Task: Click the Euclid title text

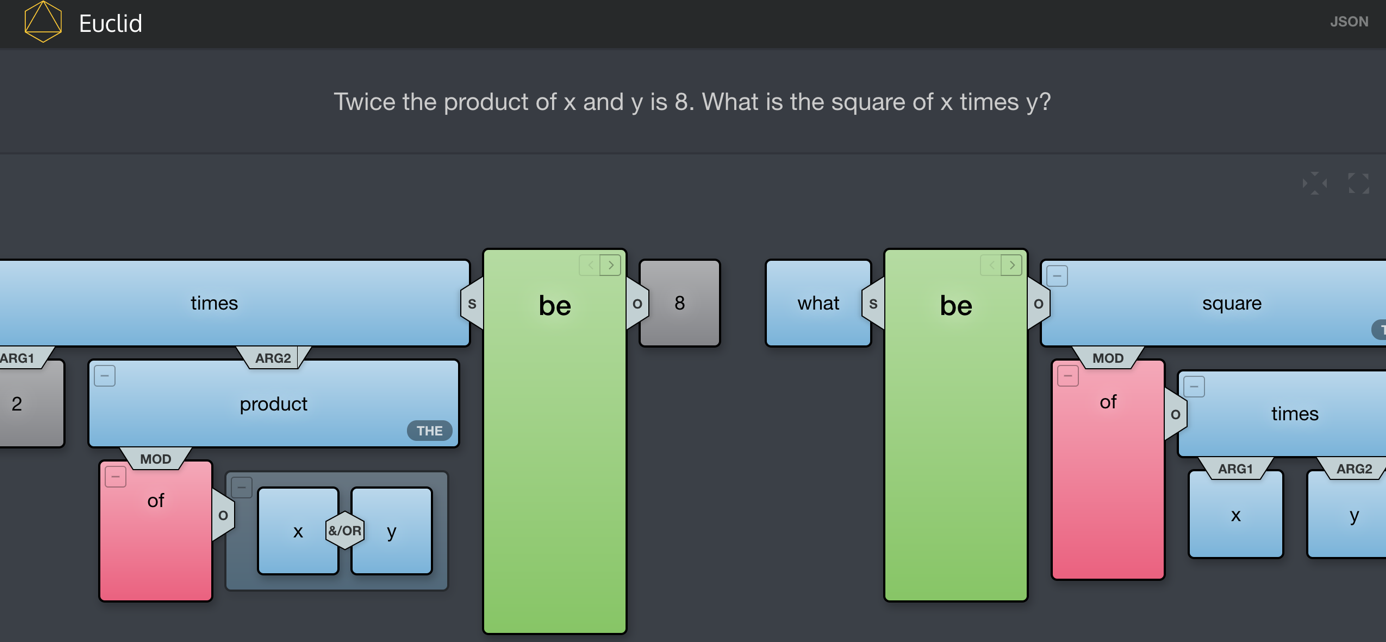Action: [110, 23]
